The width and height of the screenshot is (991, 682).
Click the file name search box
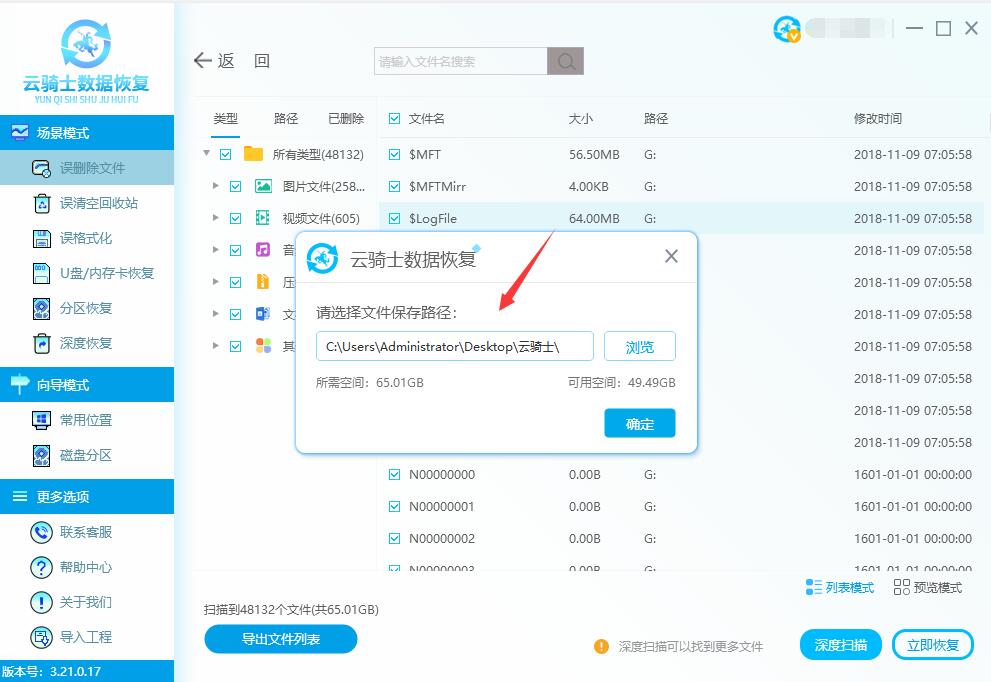[461, 61]
